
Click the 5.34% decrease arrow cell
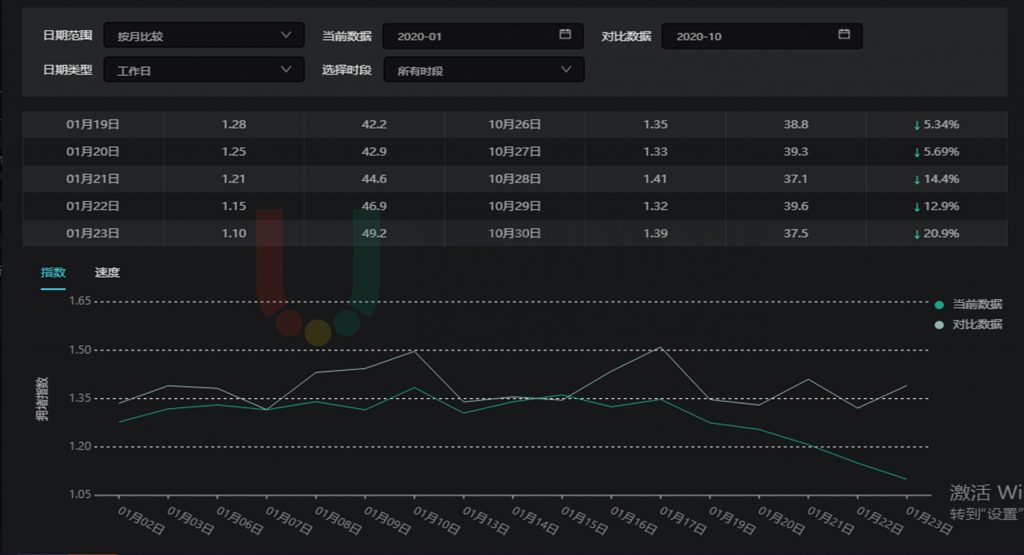[936, 125]
